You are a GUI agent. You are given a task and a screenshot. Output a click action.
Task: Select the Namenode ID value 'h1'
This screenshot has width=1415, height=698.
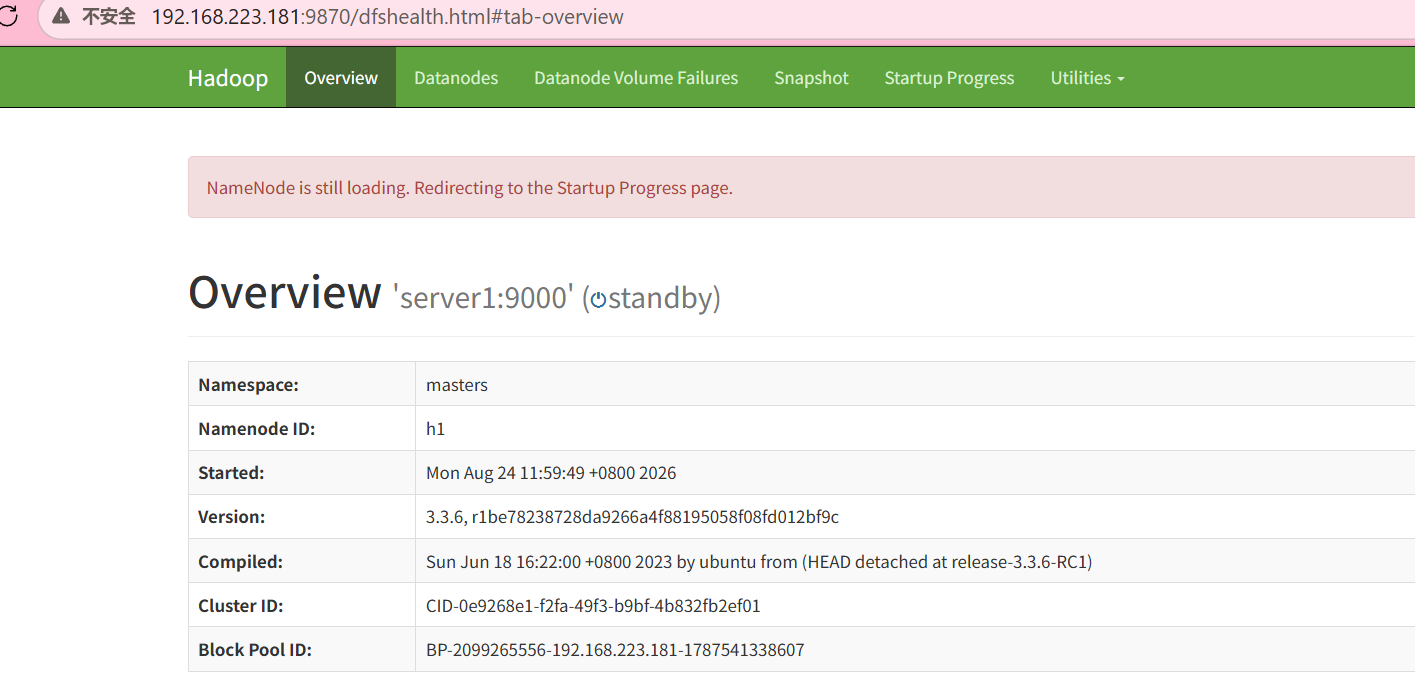point(435,429)
